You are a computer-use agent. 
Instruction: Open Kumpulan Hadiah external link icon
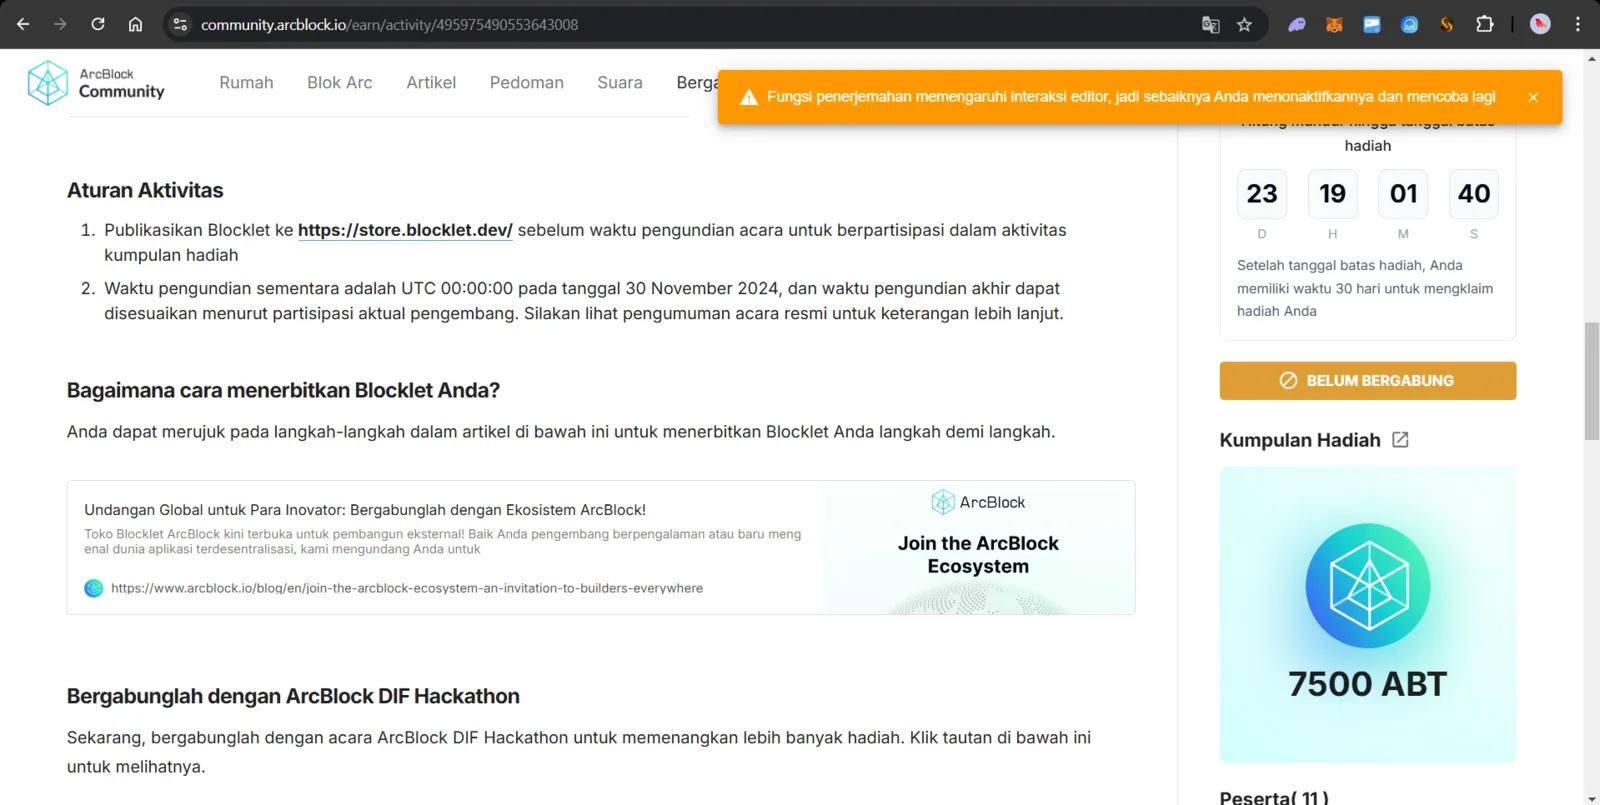(x=1400, y=440)
